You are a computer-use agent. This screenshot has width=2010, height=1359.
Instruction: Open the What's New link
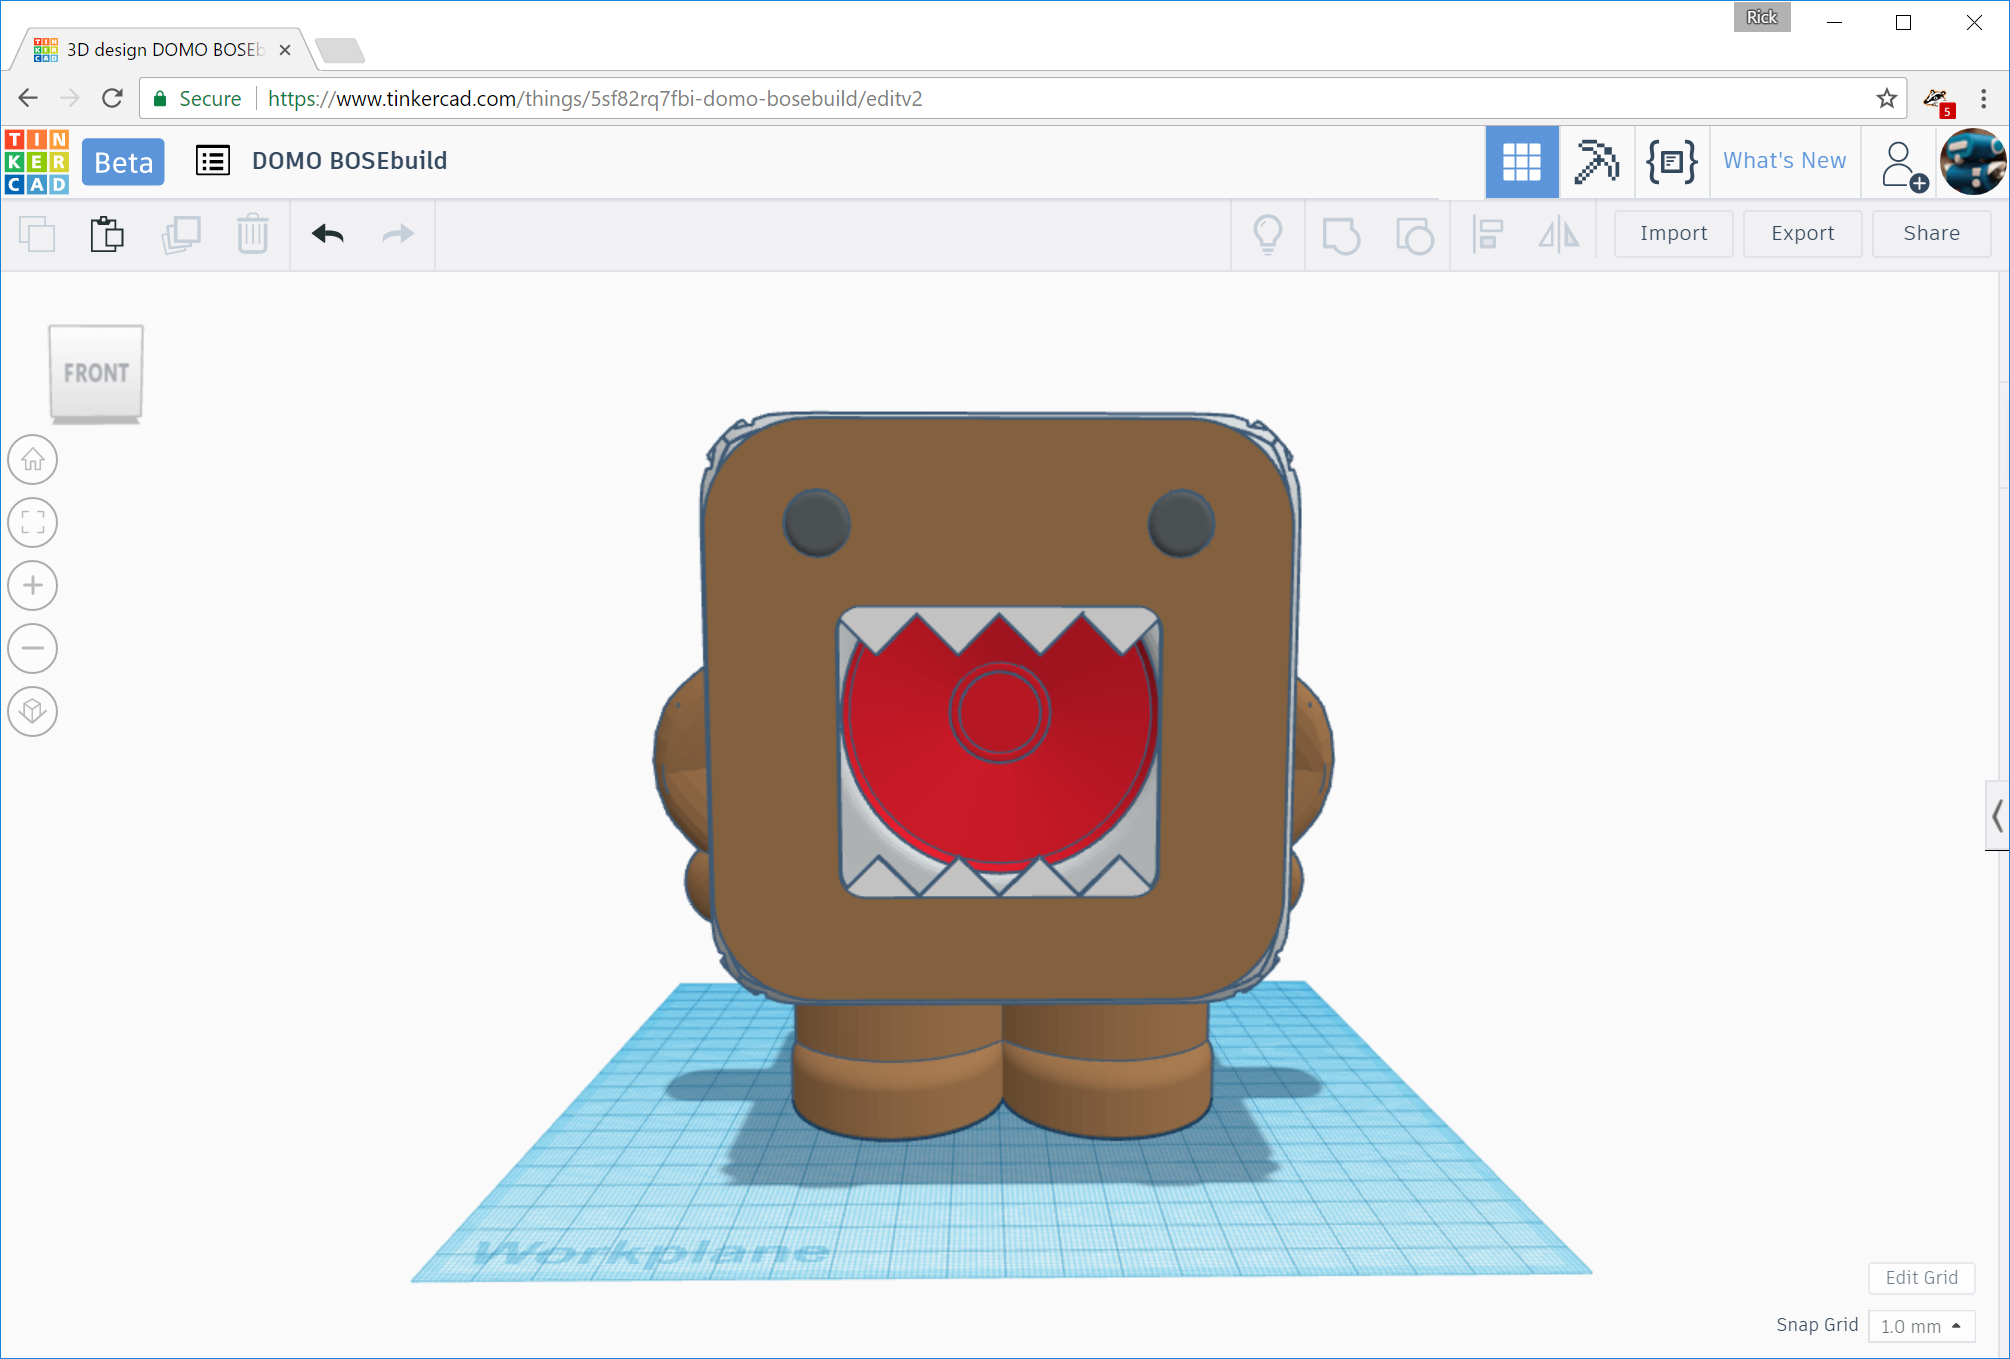[x=1785, y=160]
